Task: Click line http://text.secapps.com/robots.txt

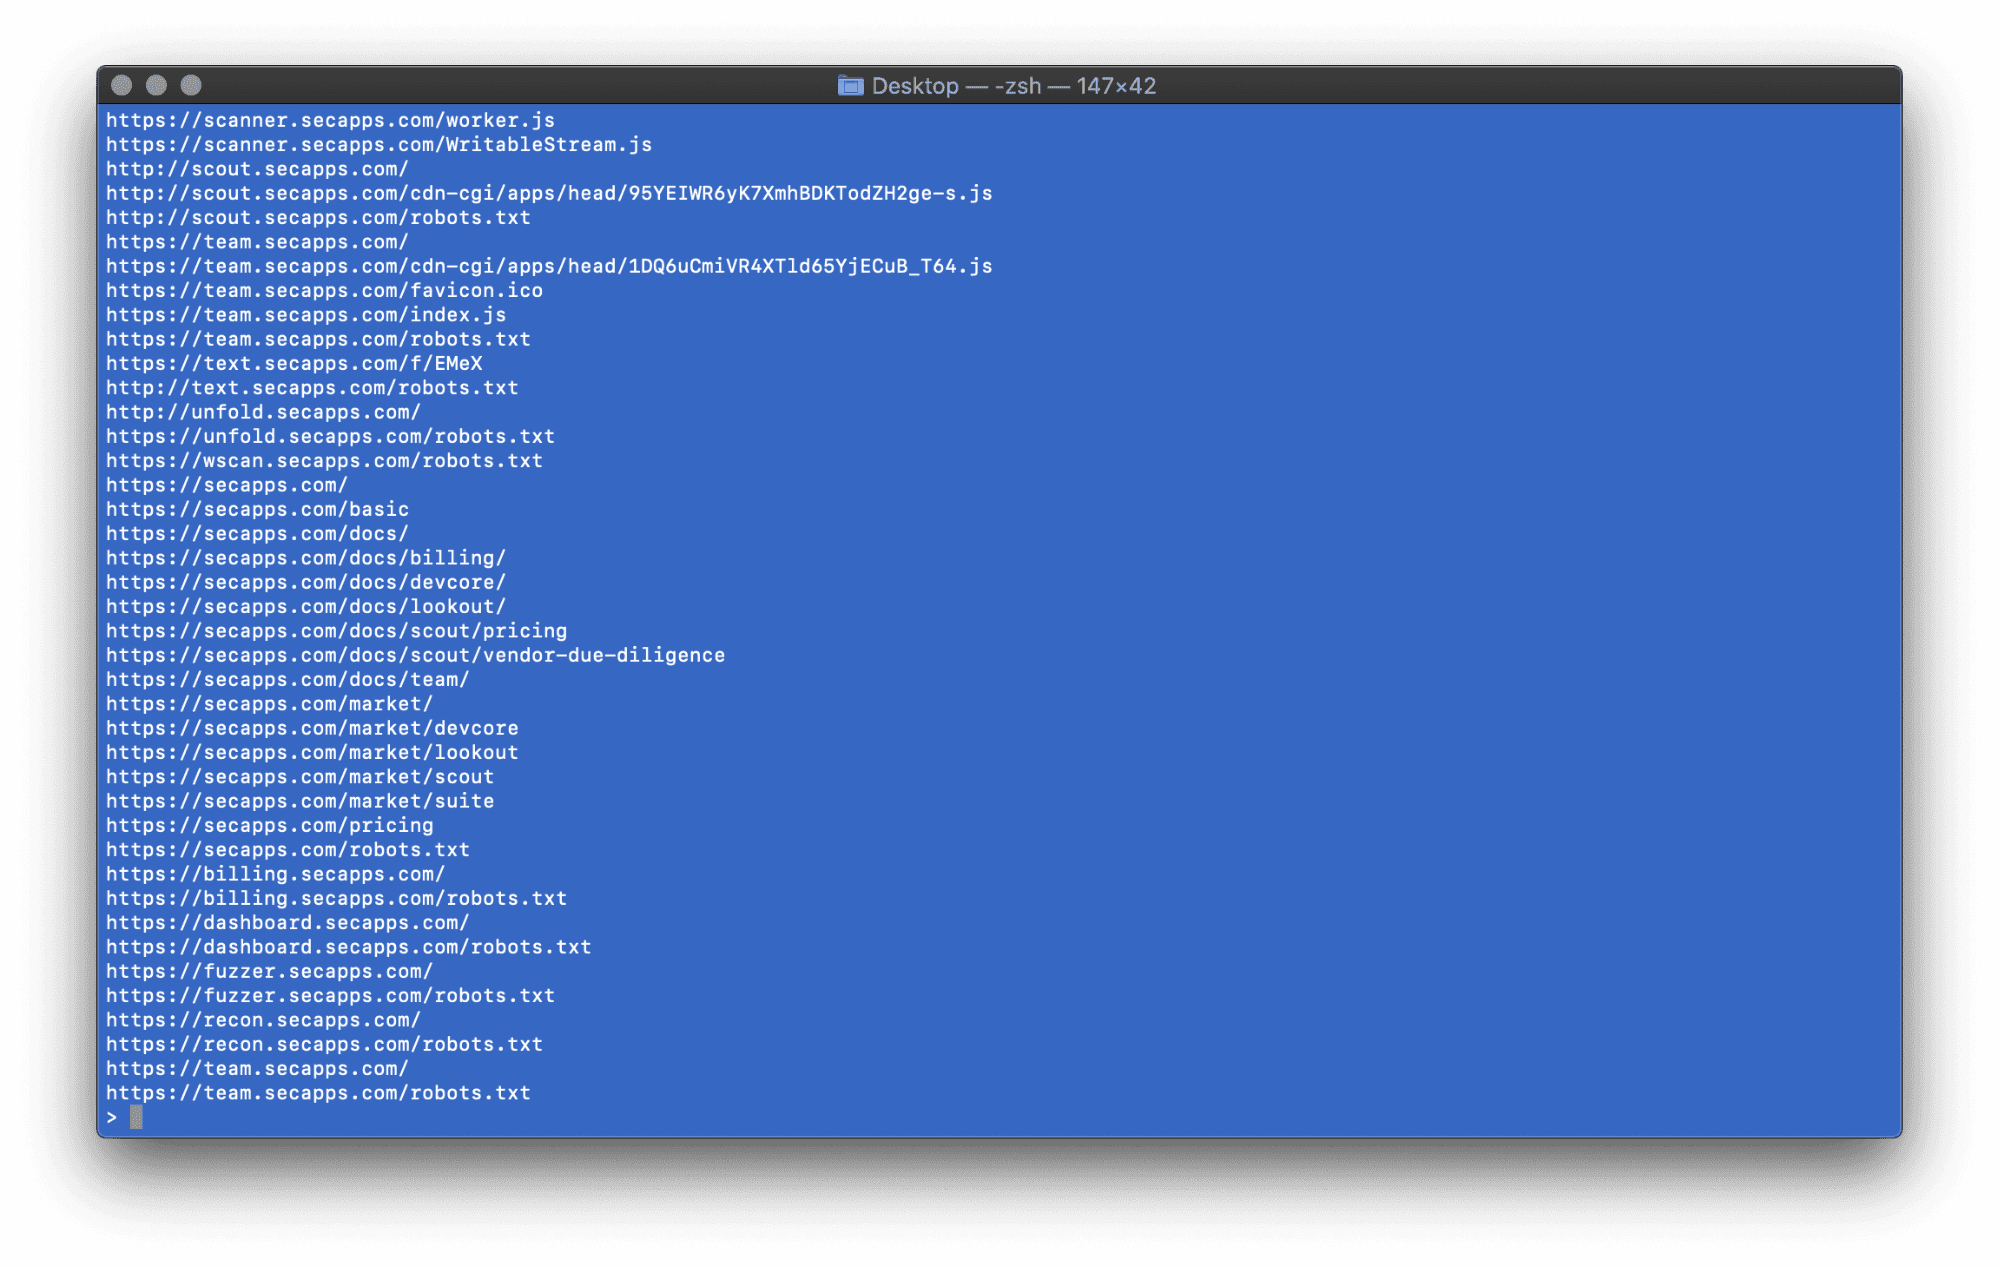Action: [x=312, y=388]
